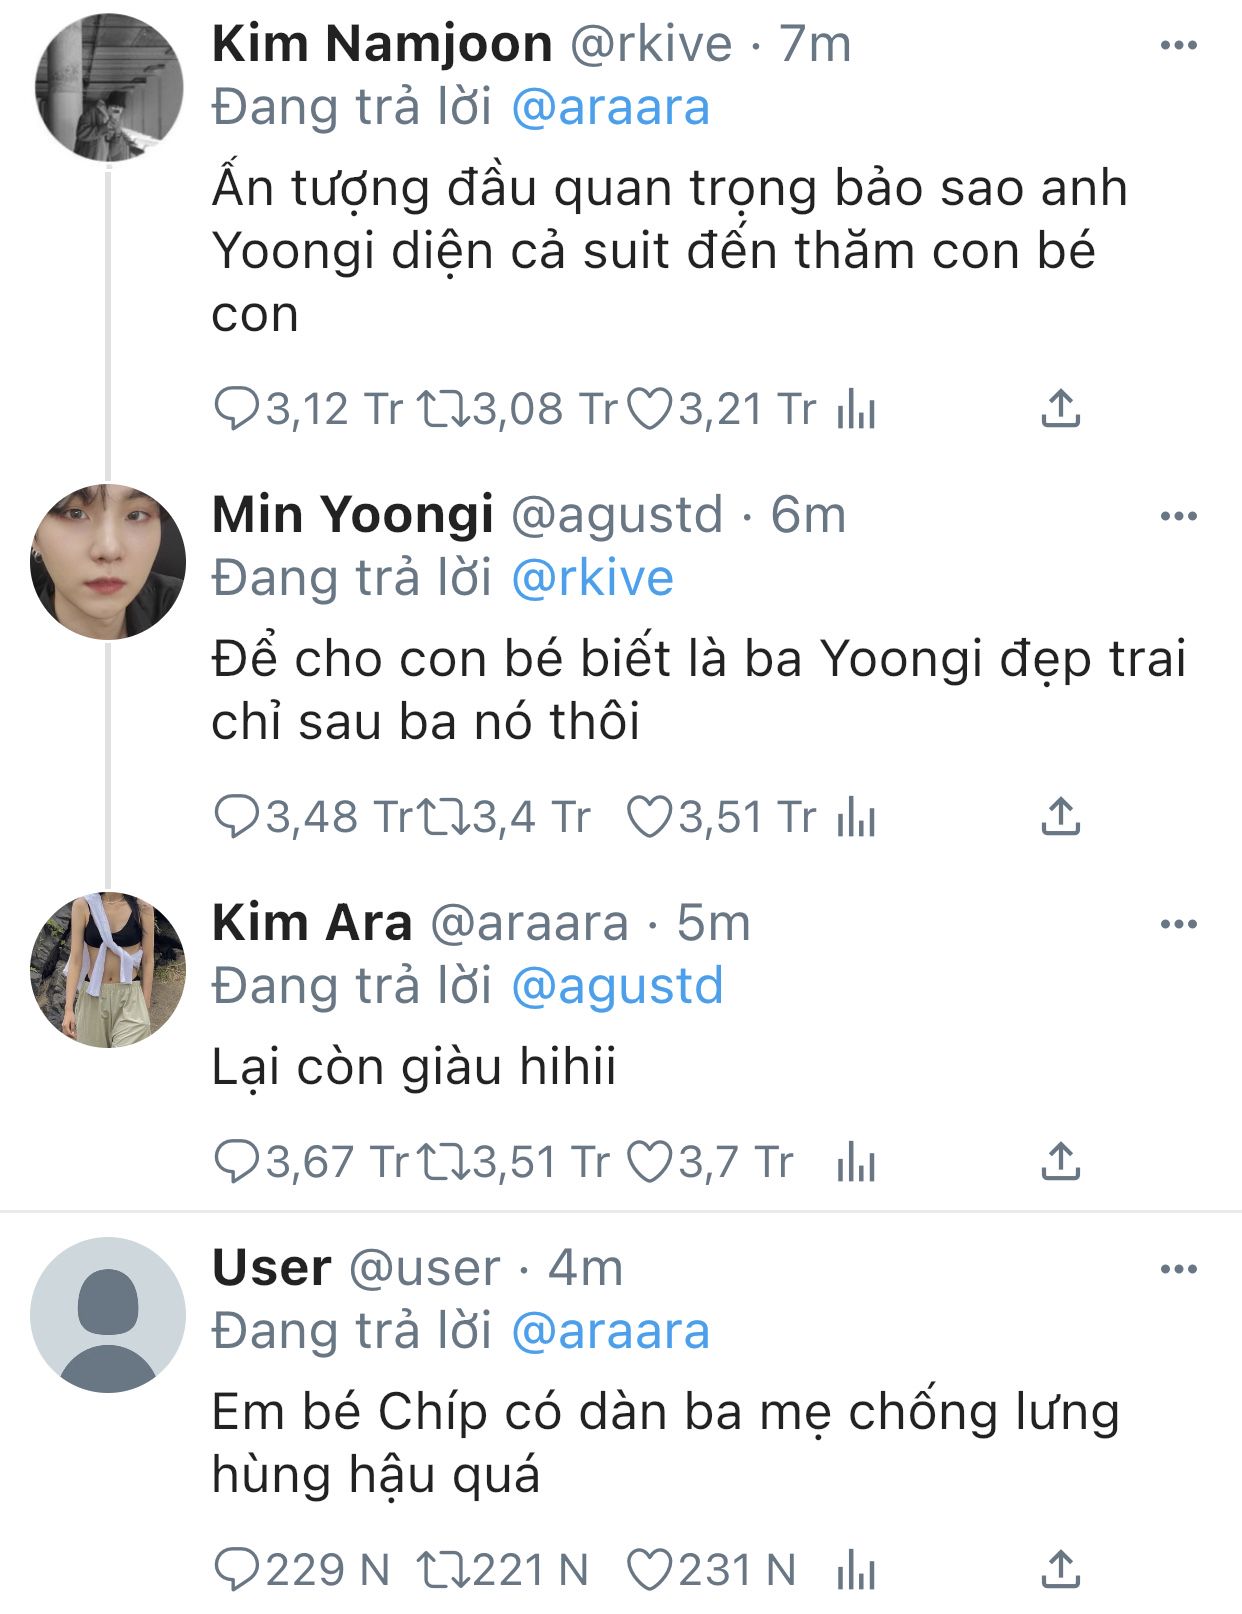1242x1614 pixels.
Task: Open more options on Kim Ara's tweet
Action: pos(1178,924)
